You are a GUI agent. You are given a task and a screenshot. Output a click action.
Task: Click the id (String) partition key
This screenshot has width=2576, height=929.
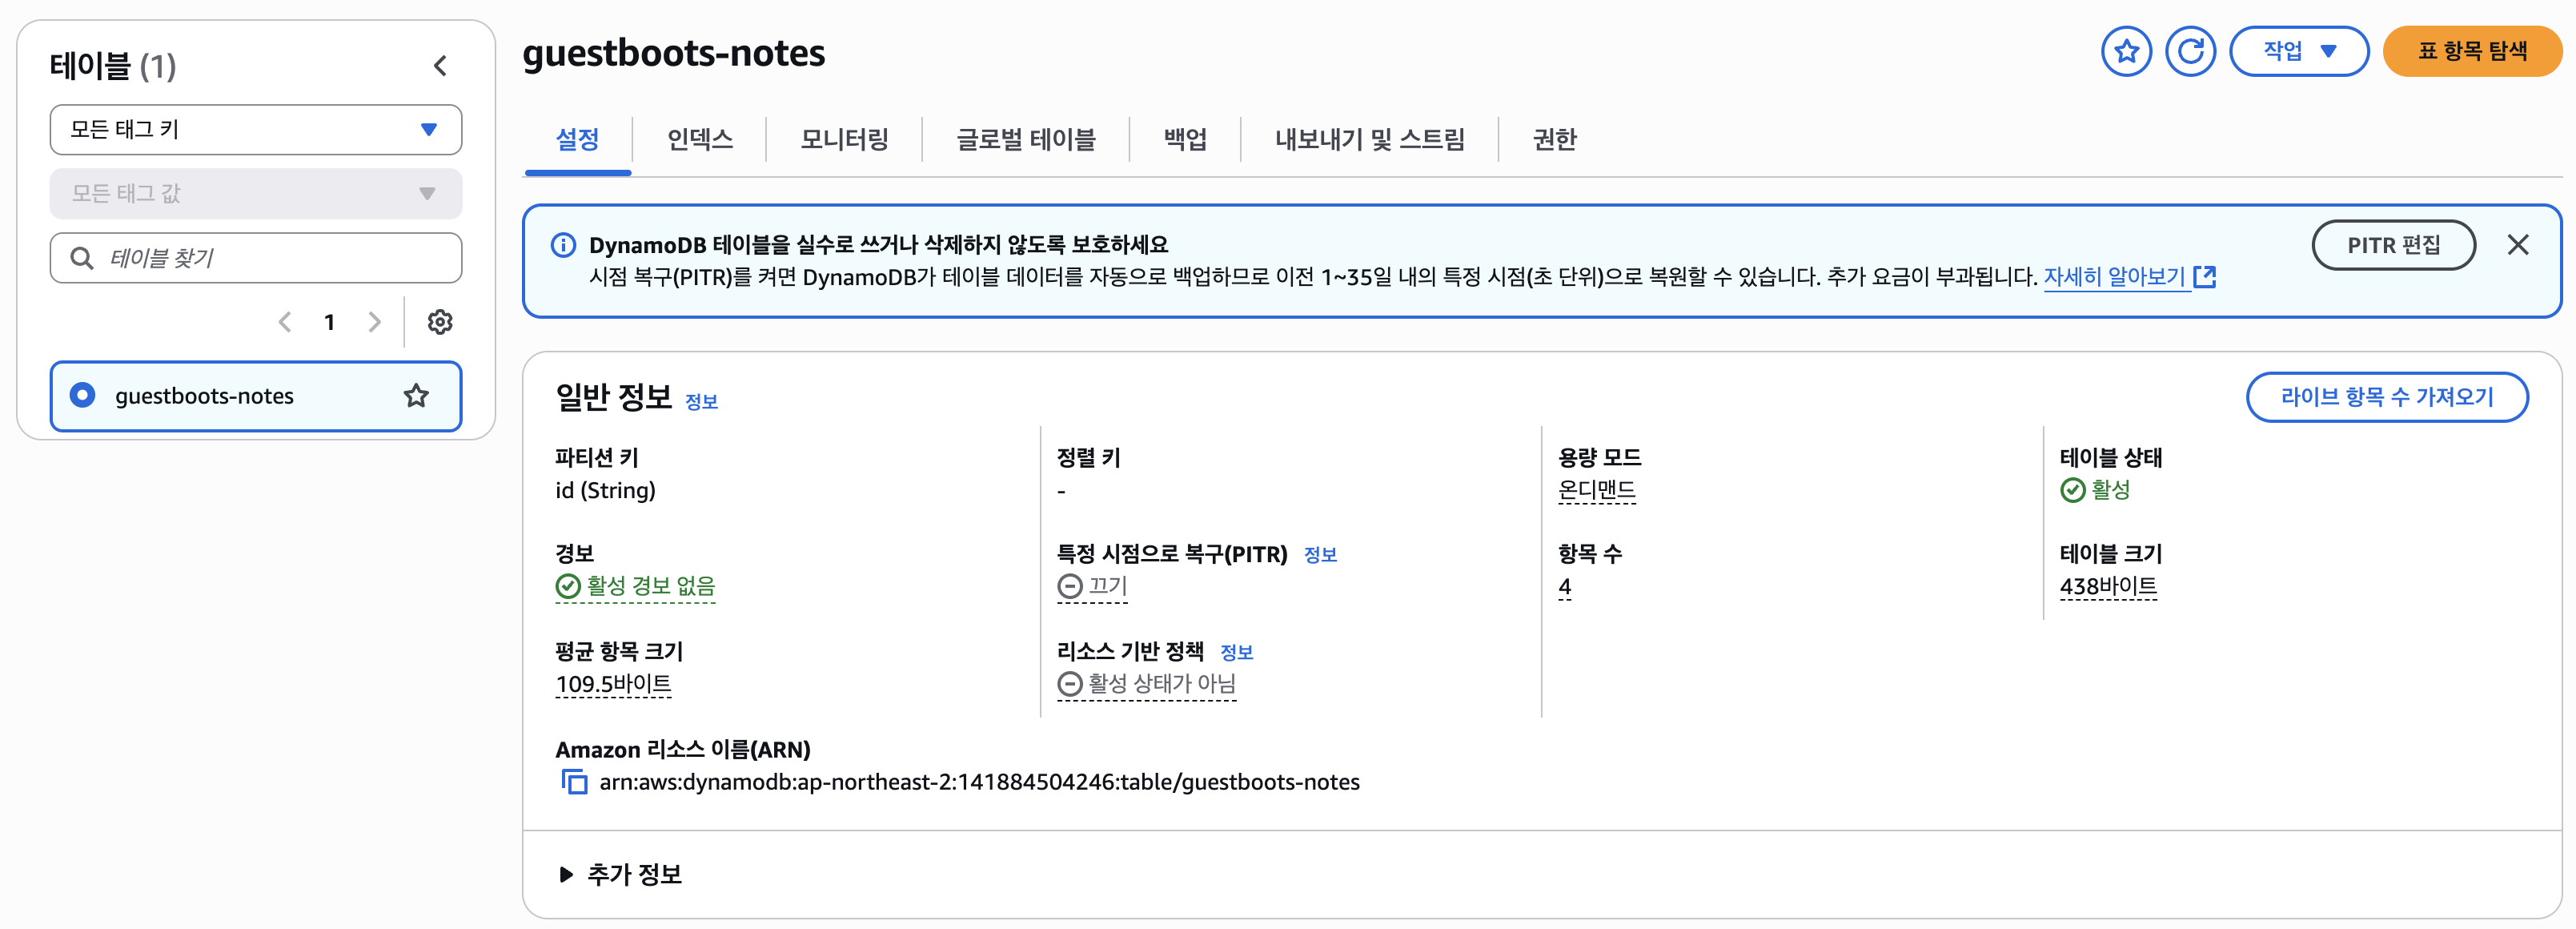pyautogui.click(x=606, y=491)
